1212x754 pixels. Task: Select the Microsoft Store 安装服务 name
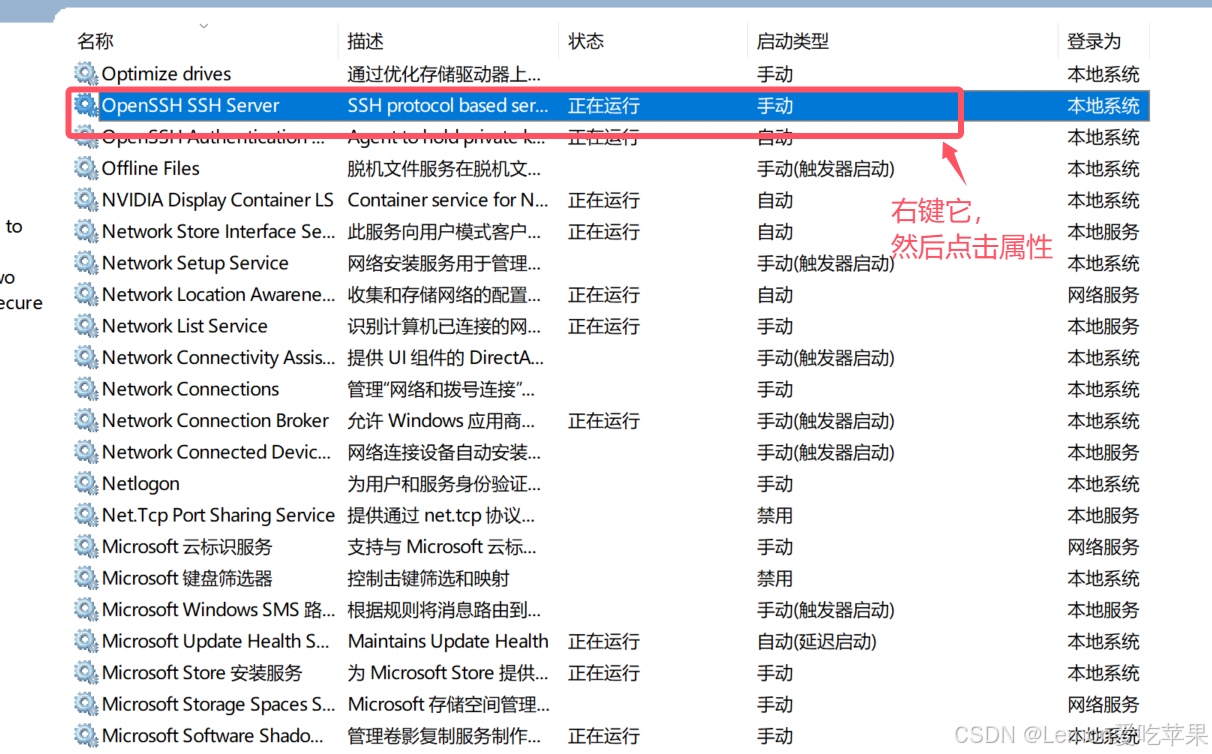point(202,673)
